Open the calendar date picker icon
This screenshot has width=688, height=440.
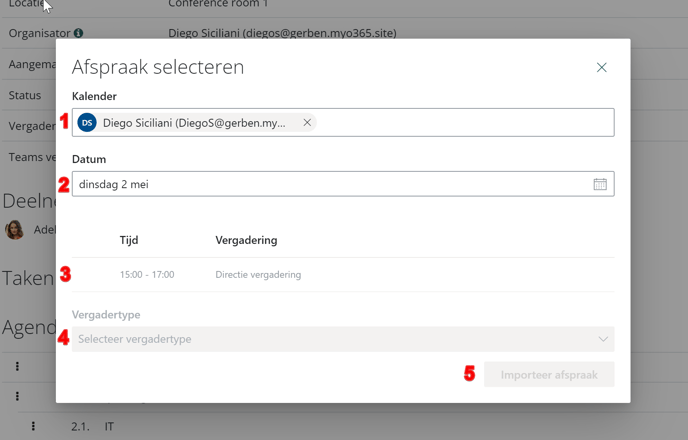click(x=600, y=184)
